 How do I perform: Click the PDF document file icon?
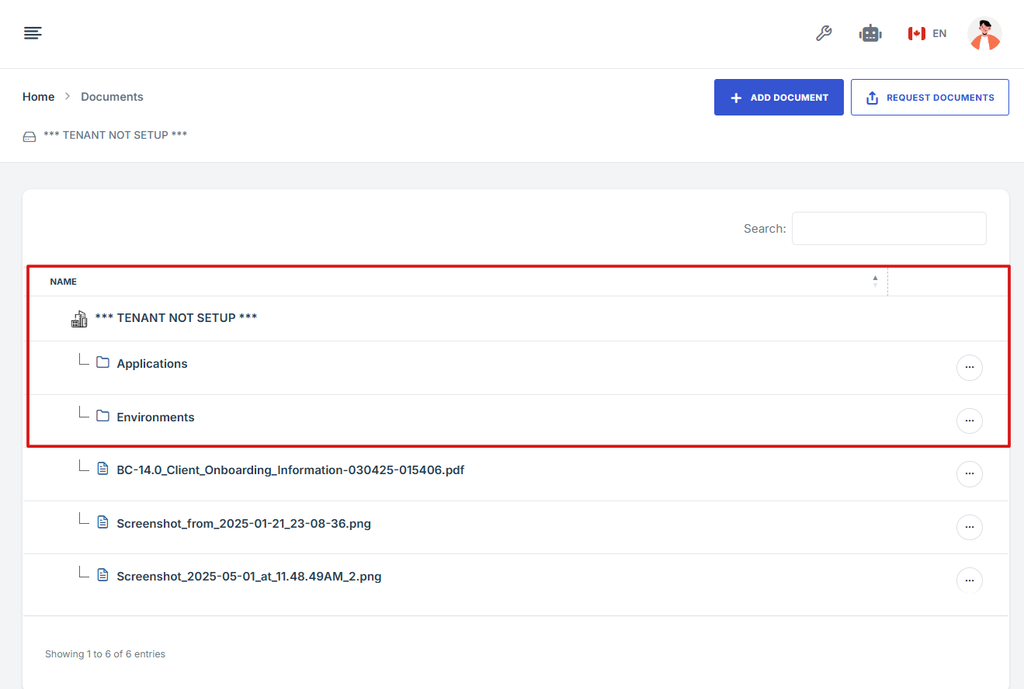103,469
